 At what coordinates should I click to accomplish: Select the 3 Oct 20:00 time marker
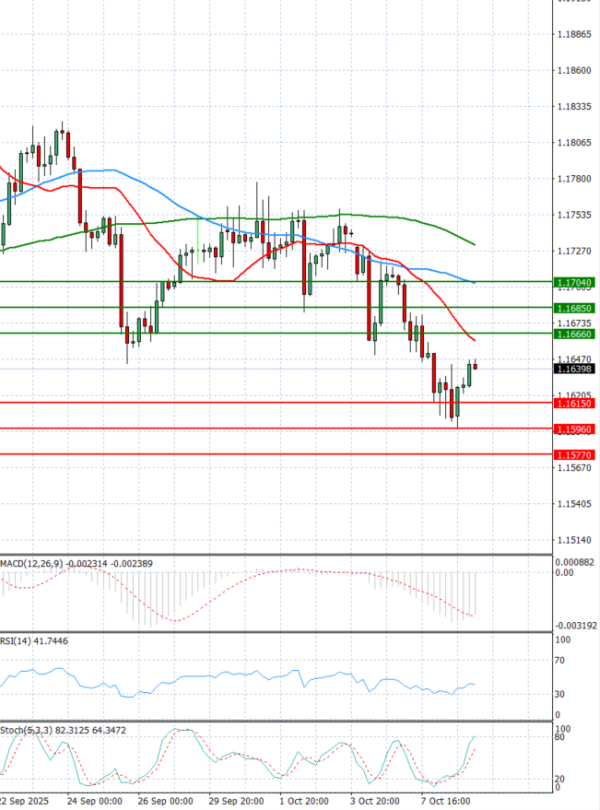tap(376, 801)
